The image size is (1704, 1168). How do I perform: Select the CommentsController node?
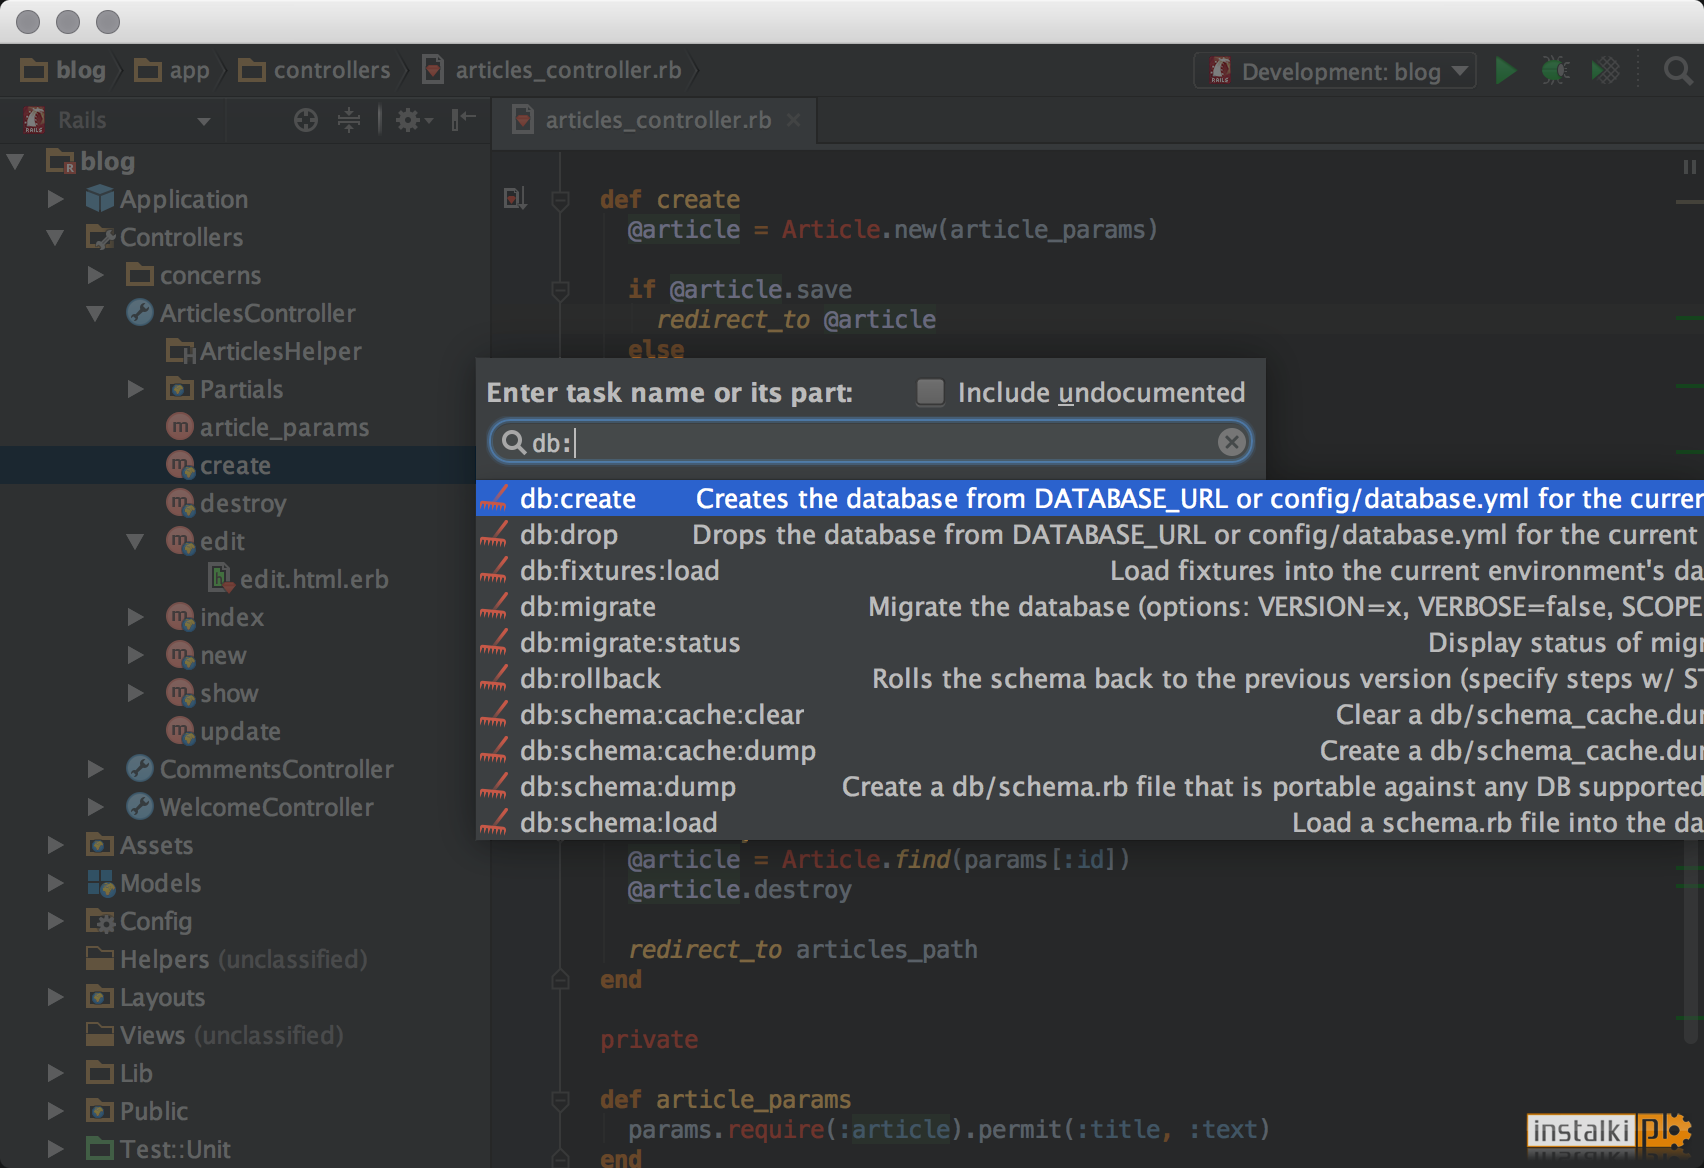pos(276,769)
